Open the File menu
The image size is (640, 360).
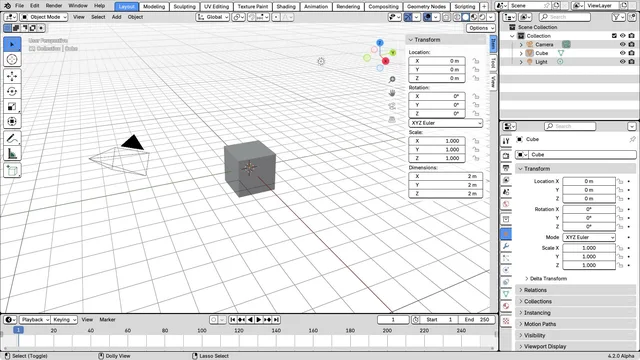pyautogui.click(x=19, y=6)
